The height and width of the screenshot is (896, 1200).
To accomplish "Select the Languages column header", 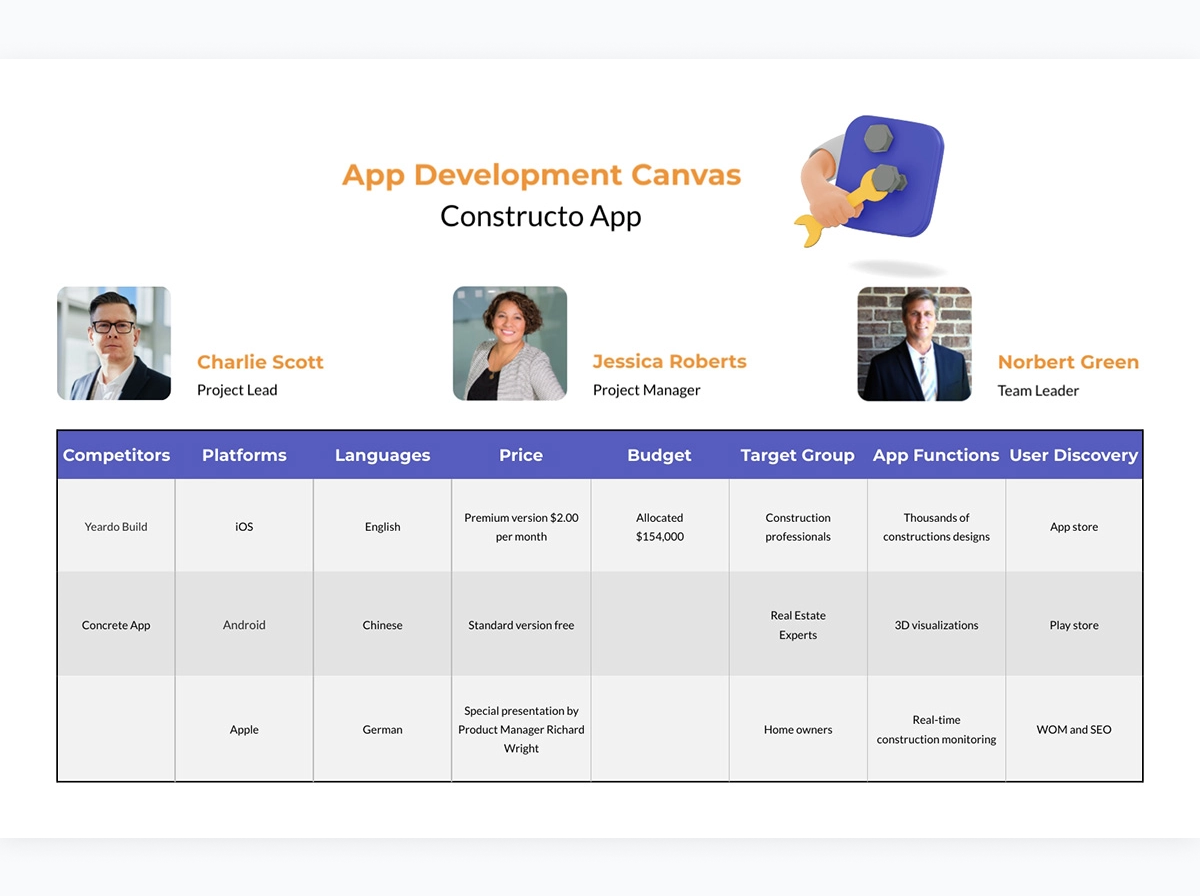I will click(382, 455).
